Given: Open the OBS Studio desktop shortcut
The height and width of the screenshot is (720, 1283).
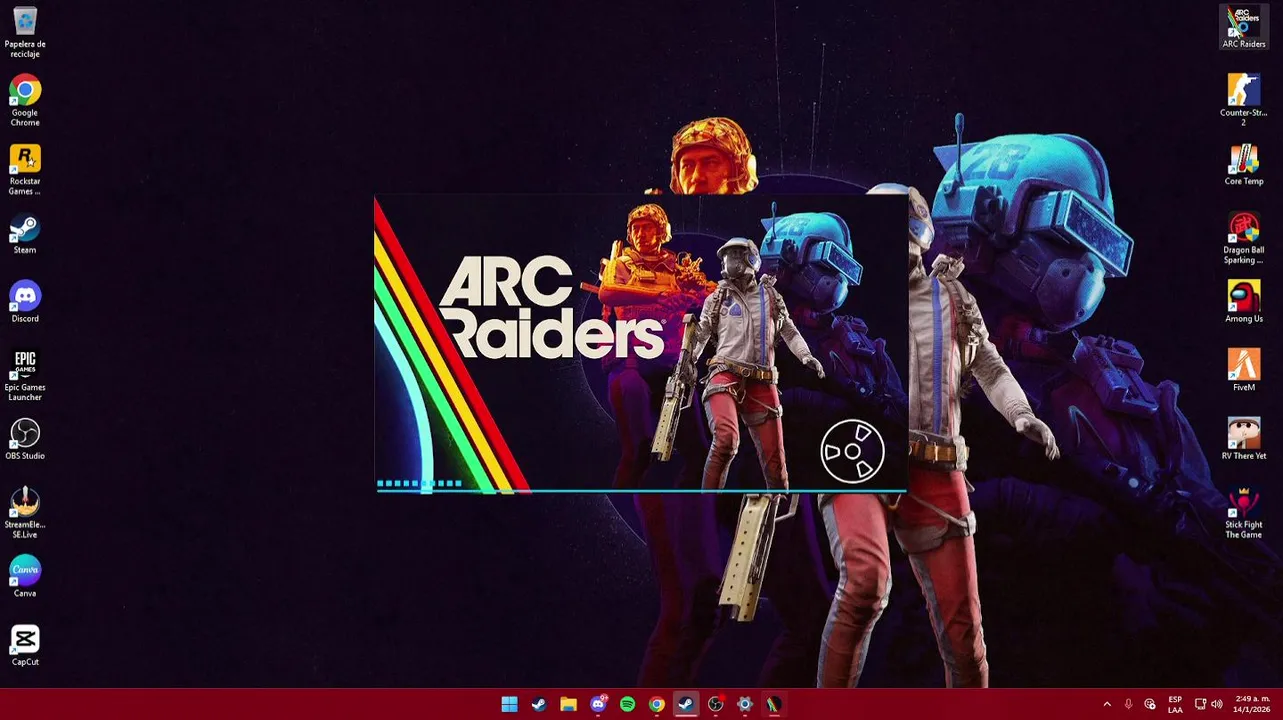Looking at the screenshot, I should (25, 441).
